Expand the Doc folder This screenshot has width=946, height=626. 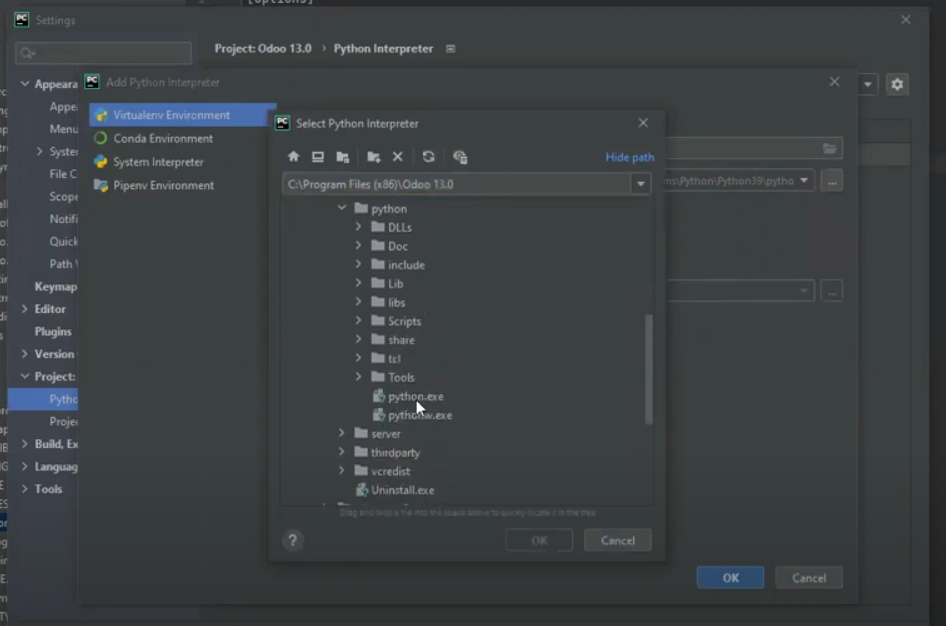[x=358, y=245]
